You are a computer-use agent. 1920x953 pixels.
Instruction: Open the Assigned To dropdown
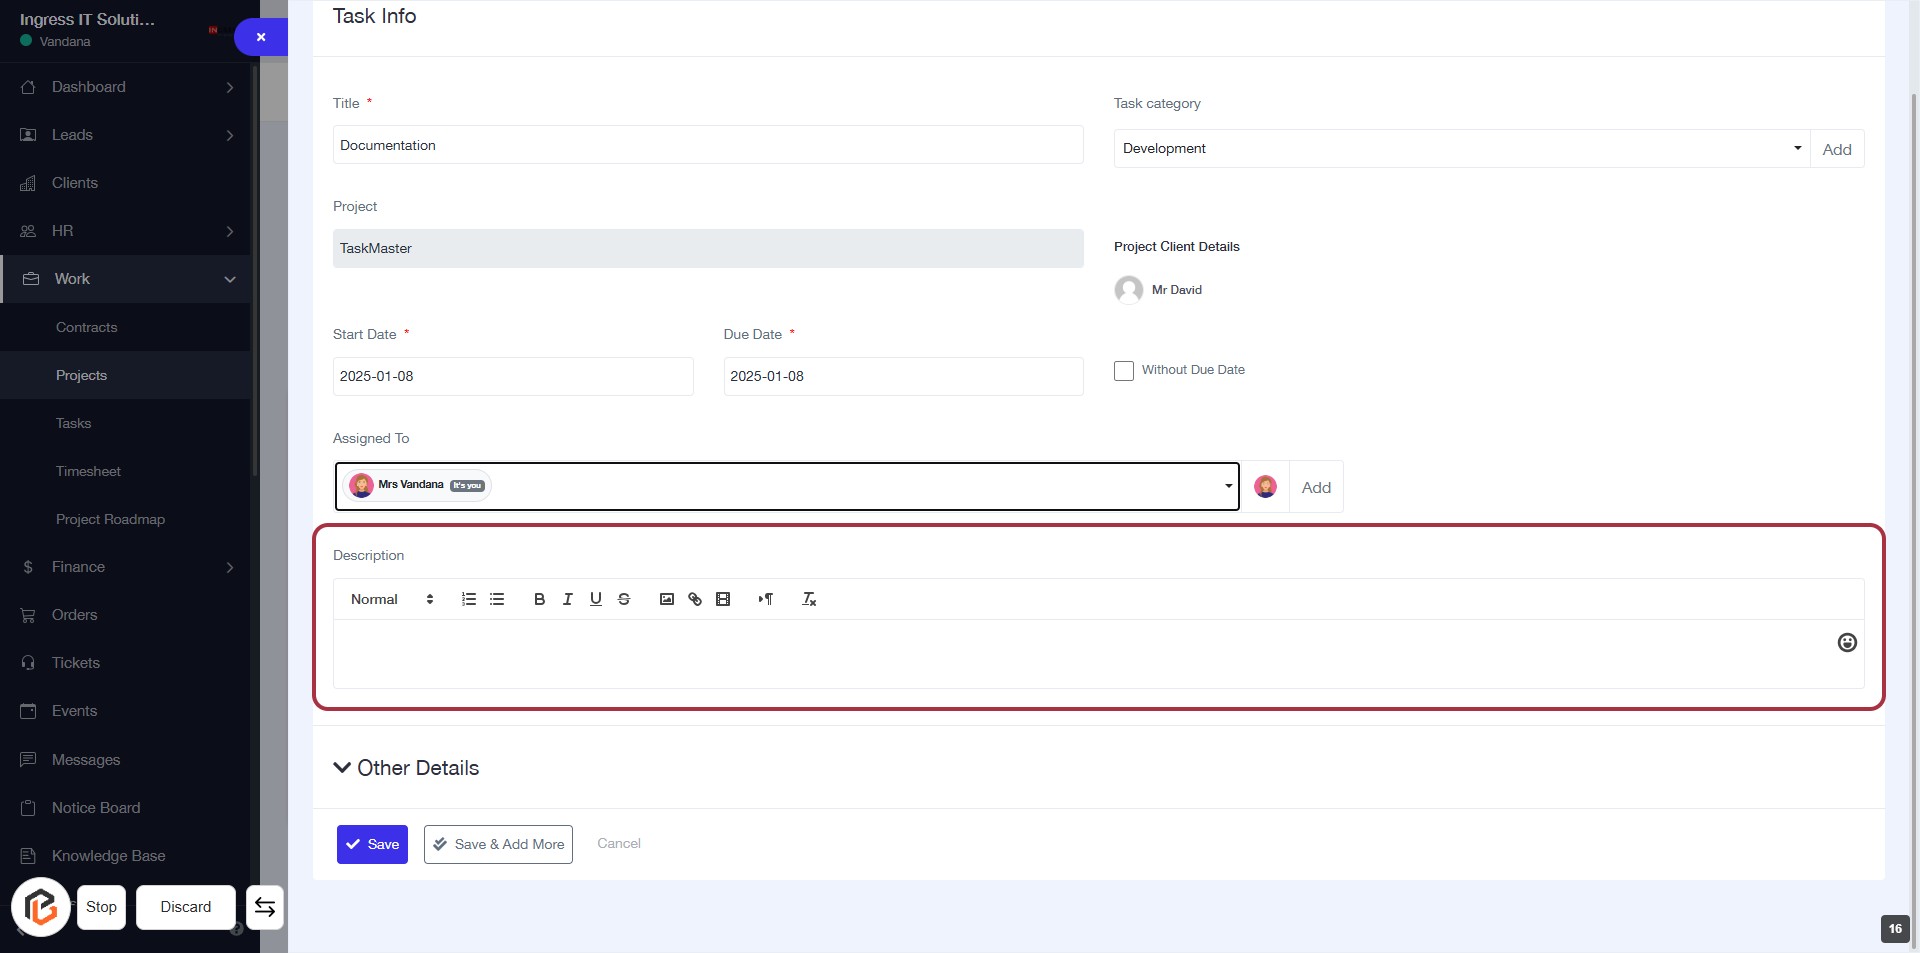click(x=786, y=486)
